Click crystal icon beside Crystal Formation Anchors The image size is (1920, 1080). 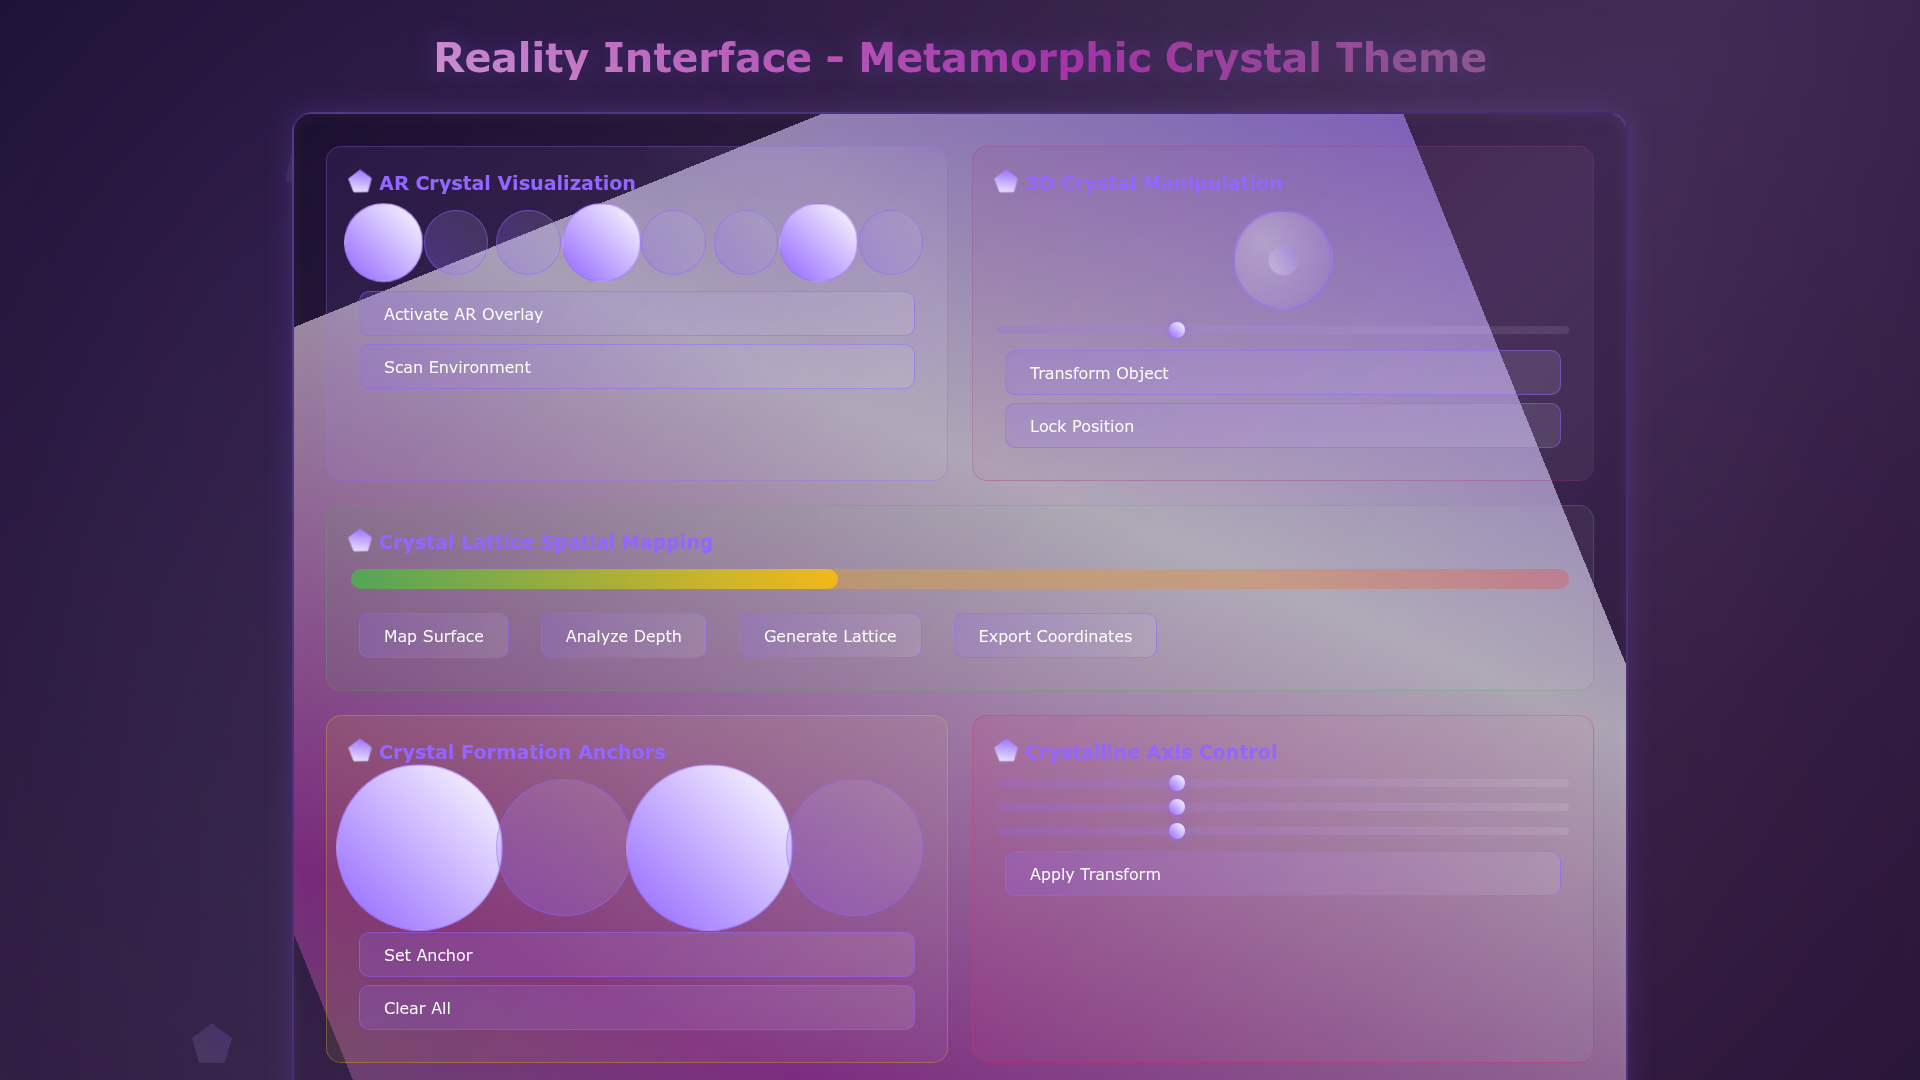[360, 751]
